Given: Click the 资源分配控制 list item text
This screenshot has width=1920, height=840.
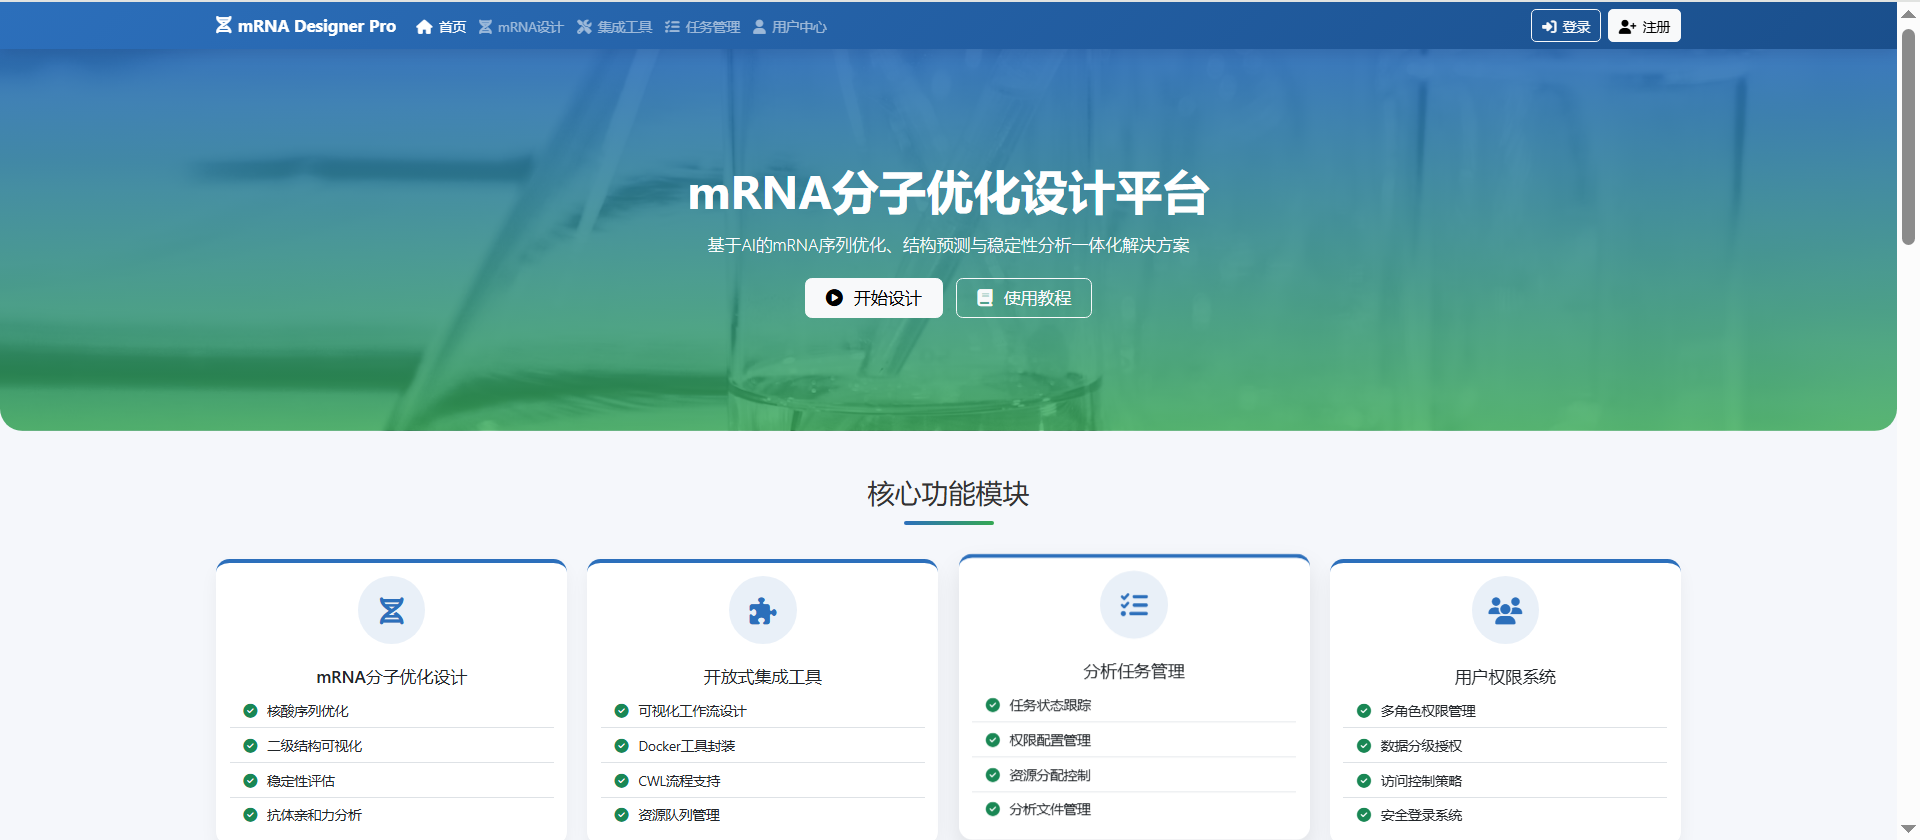Looking at the screenshot, I should pyautogui.click(x=1050, y=775).
